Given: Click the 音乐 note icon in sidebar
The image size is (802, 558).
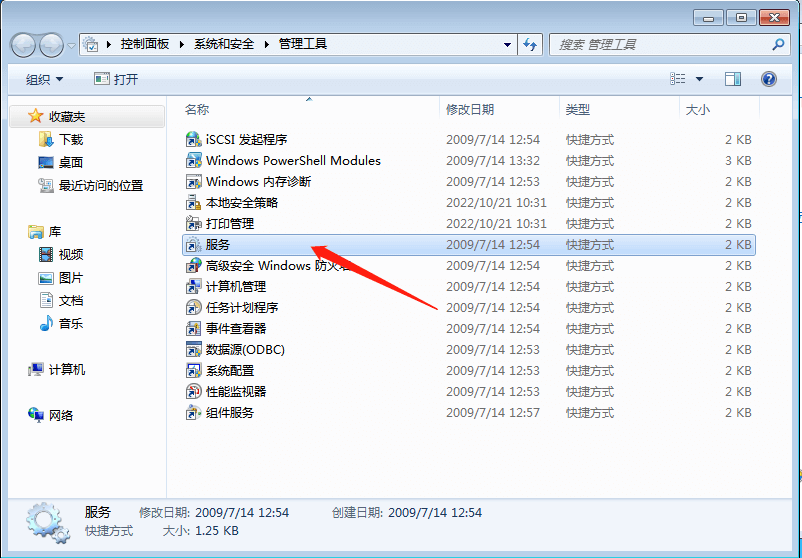Looking at the screenshot, I should pyautogui.click(x=46, y=323).
